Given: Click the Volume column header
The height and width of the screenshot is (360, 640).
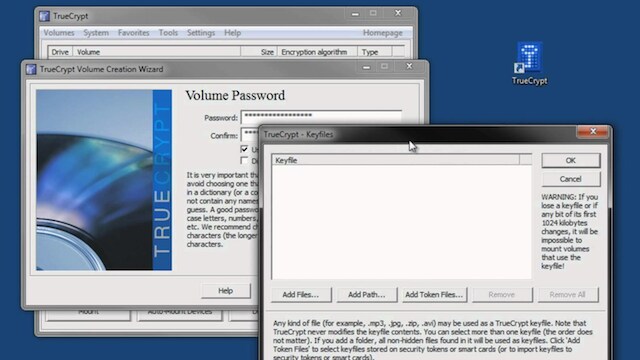Looking at the screenshot, I should 156,52.
